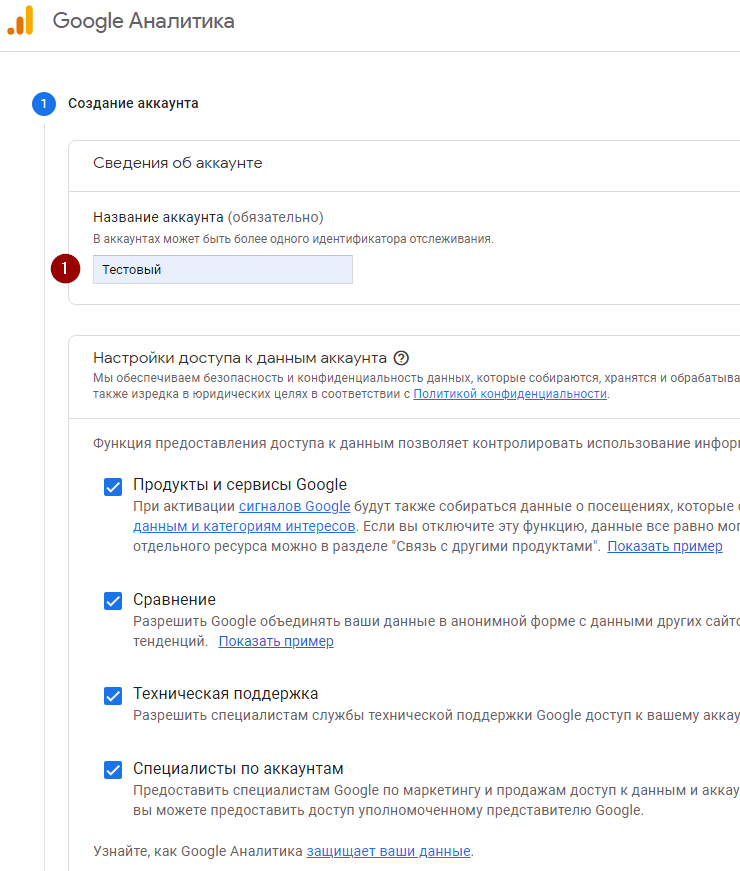Disable the Сравнение checkbox
Image resolution: width=740 pixels, height=871 pixels.
click(x=113, y=601)
